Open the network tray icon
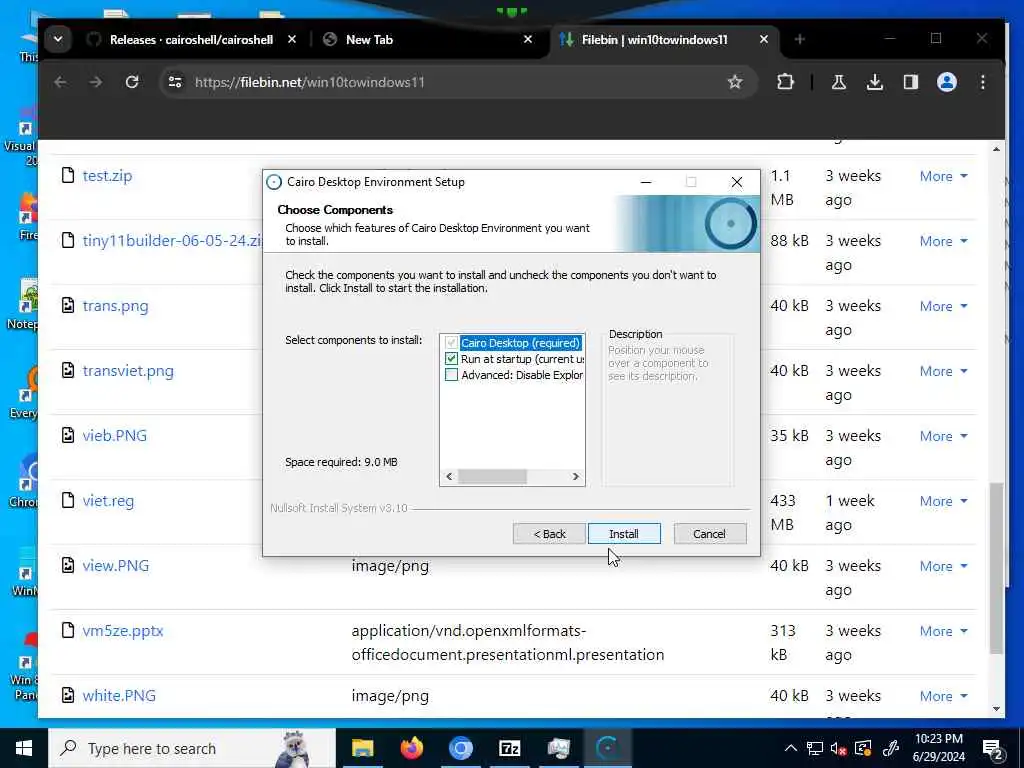The height and width of the screenshot is (768, 1024). click(814, 748)
